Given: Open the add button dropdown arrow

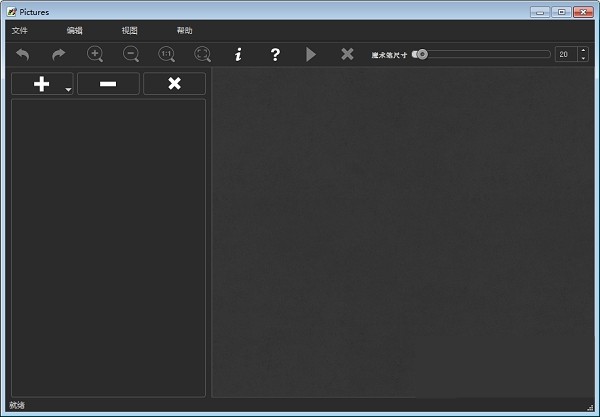Looking at the screenshot, I should click(x=68, y=90).
